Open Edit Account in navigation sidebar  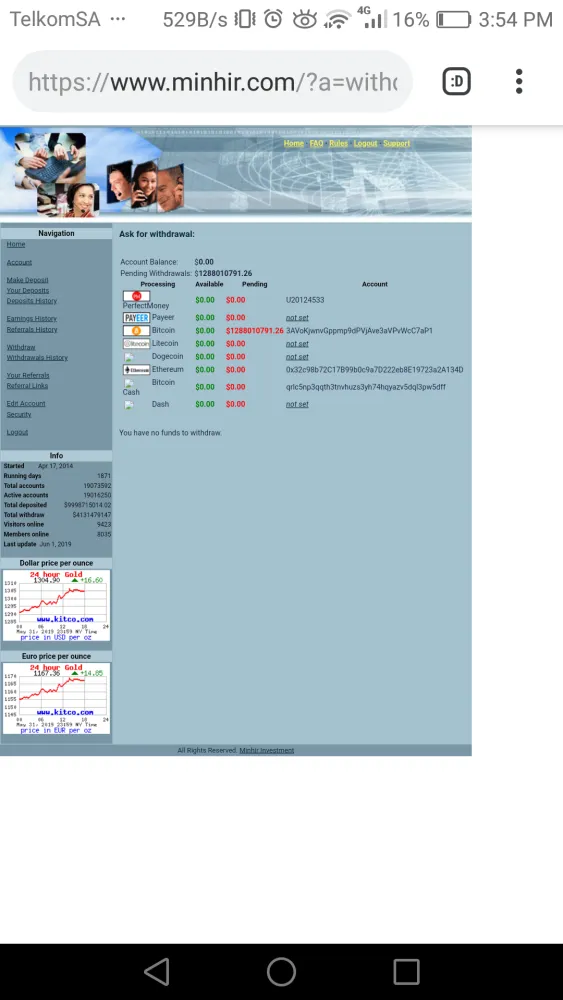[26, 404]
